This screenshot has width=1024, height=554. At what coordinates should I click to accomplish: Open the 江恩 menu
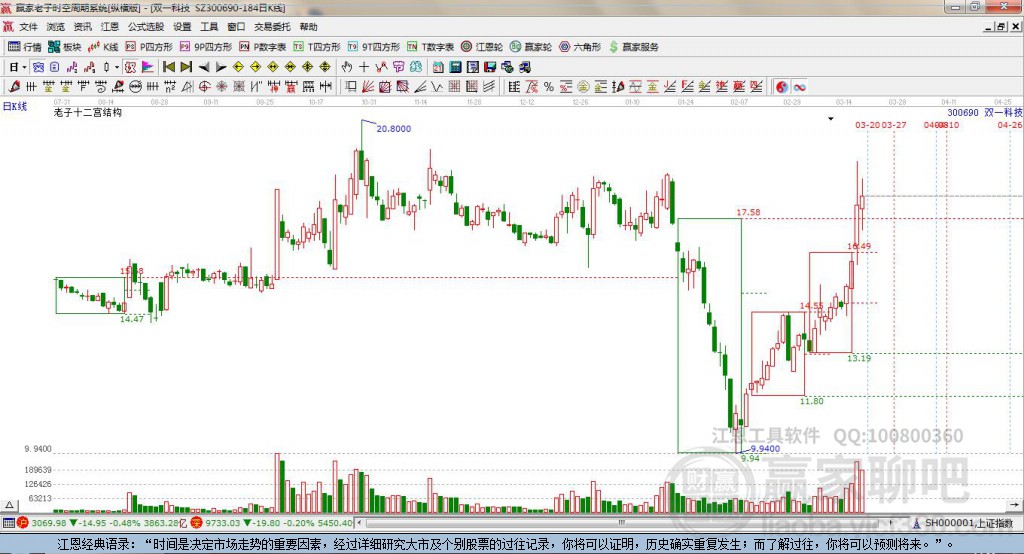coord(110,27)
